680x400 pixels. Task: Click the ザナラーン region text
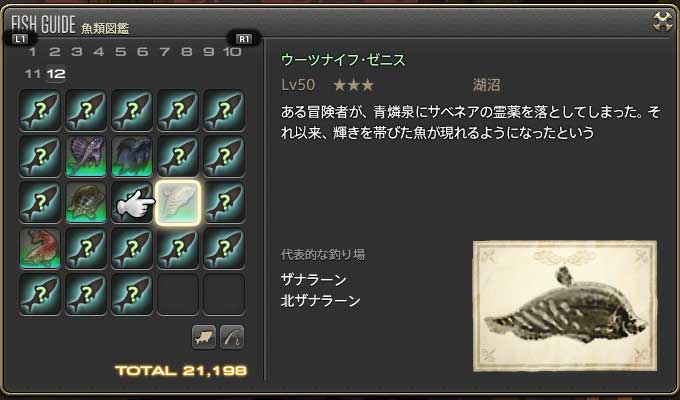[x=314, y=279]
